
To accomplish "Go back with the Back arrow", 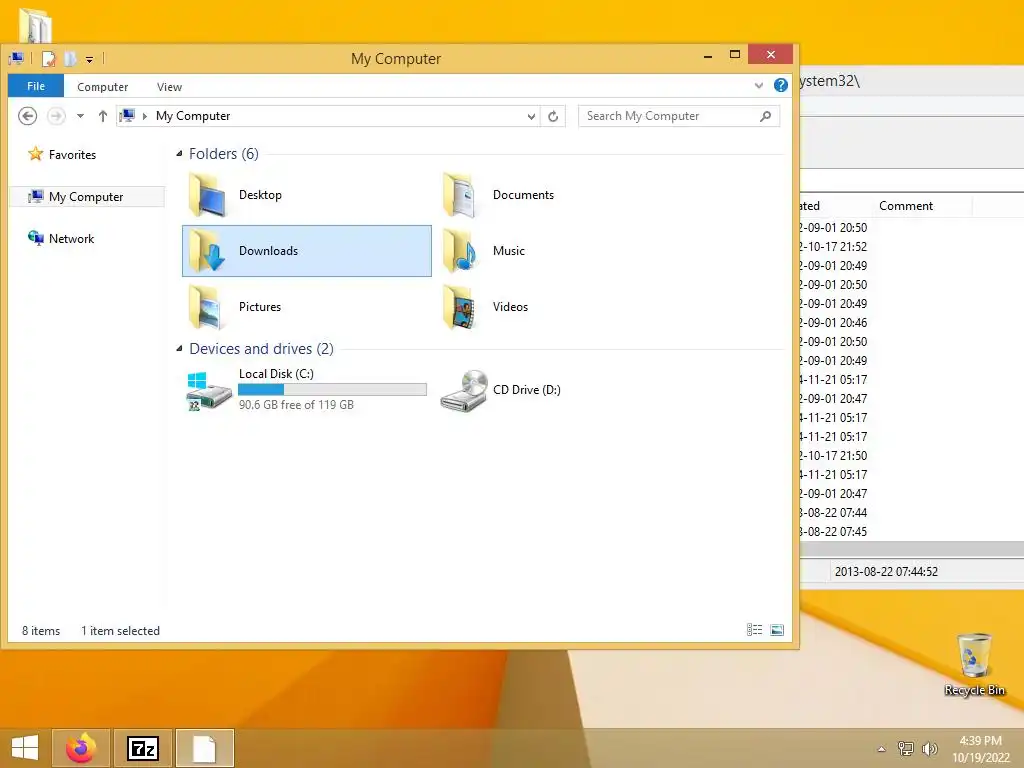I will pyautogui.click(x=27, y=116).
